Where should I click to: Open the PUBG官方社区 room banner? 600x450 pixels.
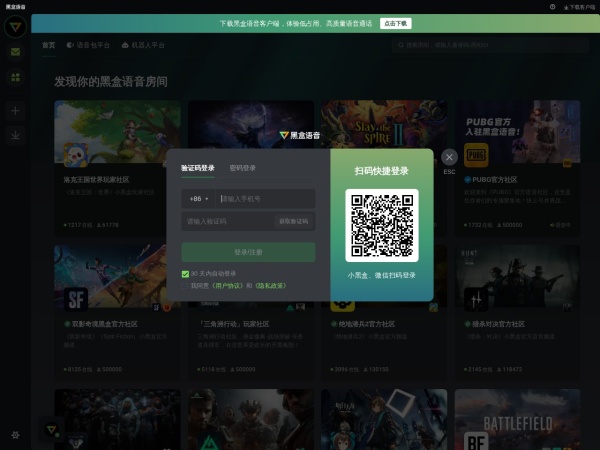(517, 131)
